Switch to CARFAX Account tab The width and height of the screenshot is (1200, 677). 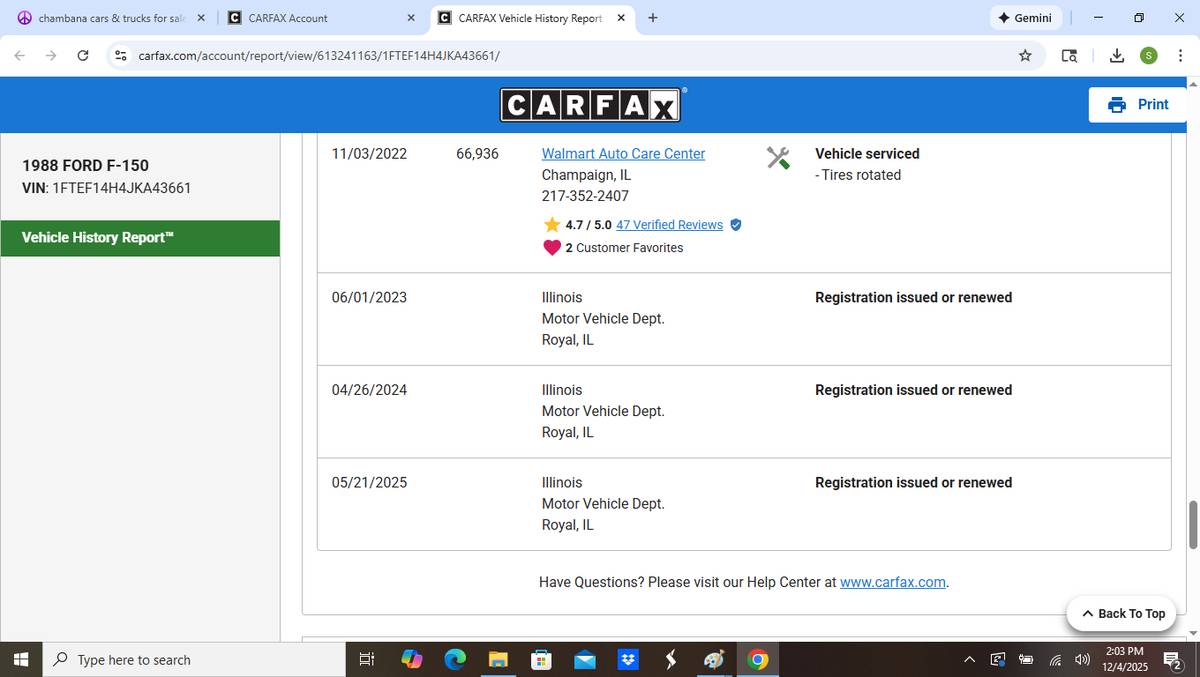310,18
